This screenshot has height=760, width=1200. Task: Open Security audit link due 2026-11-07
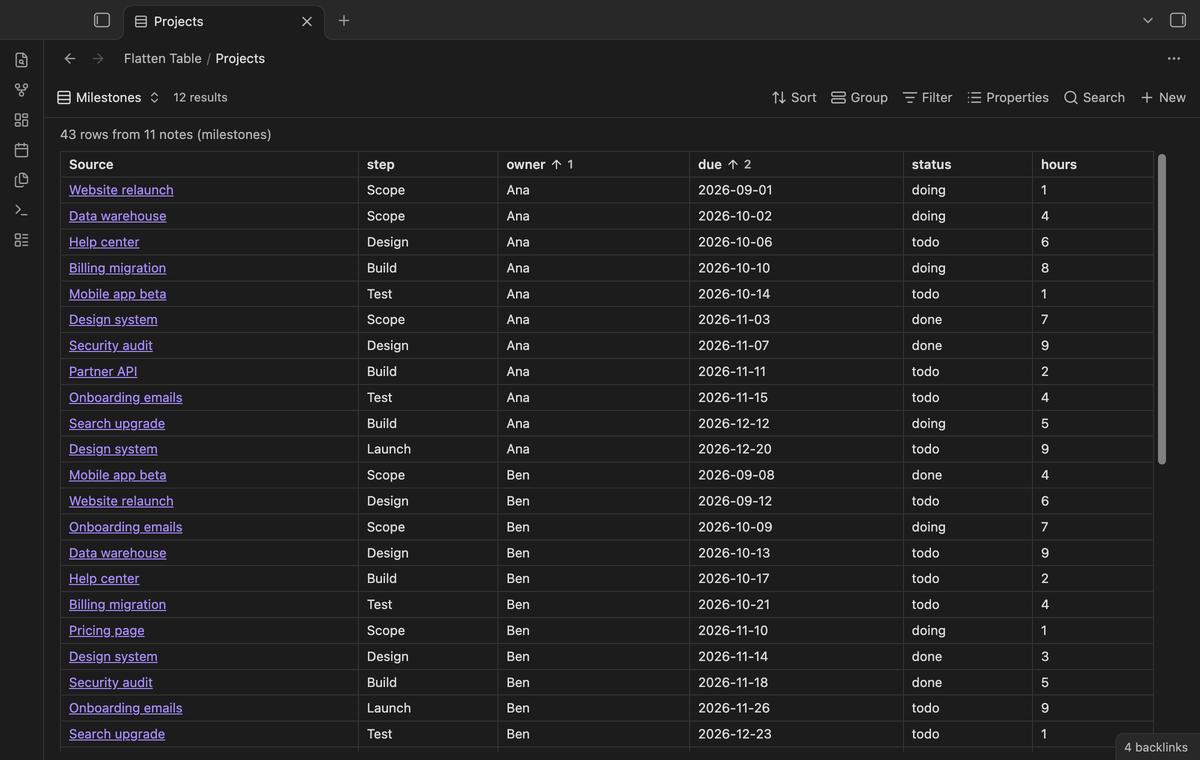tap(111, 345)
